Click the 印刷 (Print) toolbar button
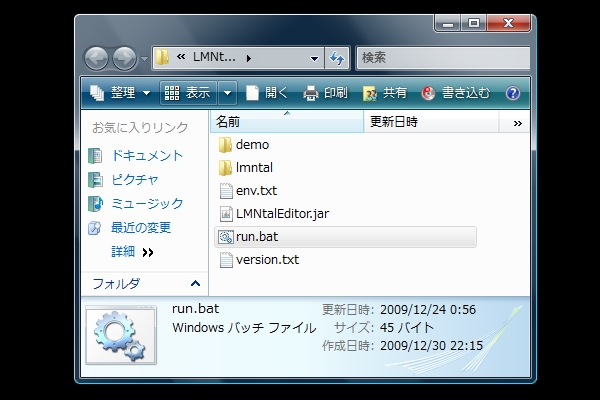600x400 pixels. tap(325, 93)
